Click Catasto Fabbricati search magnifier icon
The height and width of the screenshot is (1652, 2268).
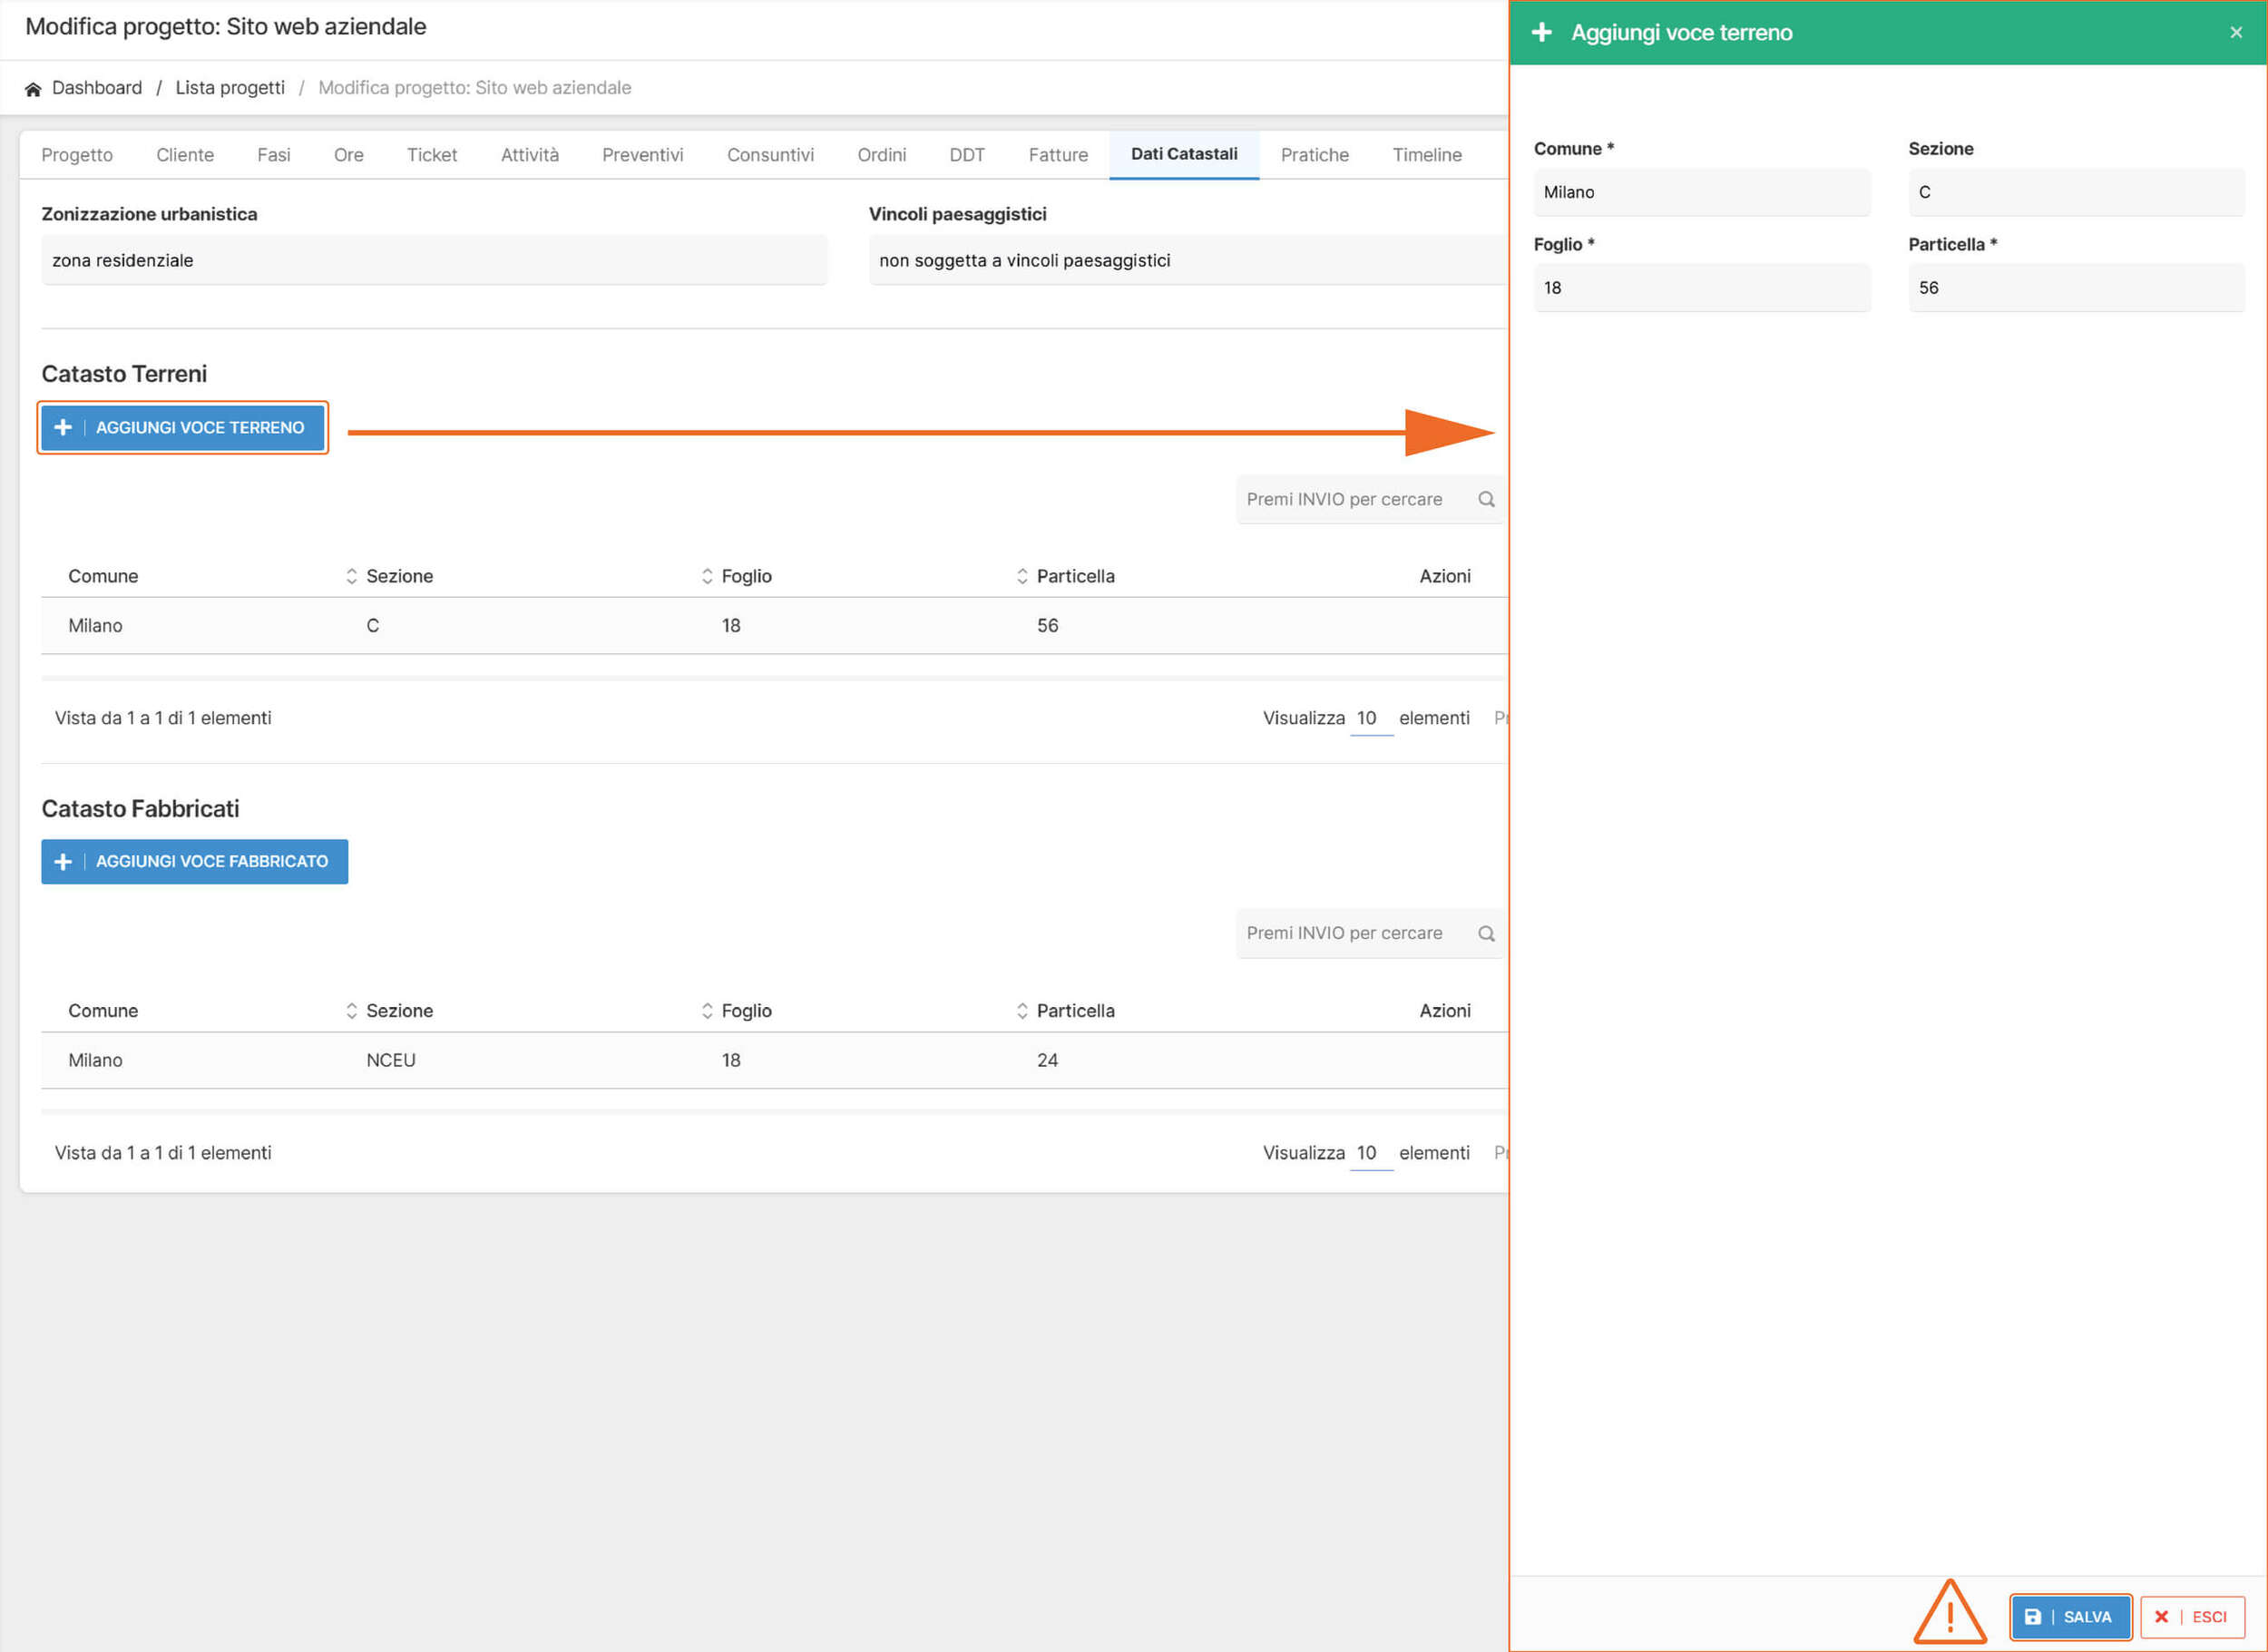pos(1486,933)
